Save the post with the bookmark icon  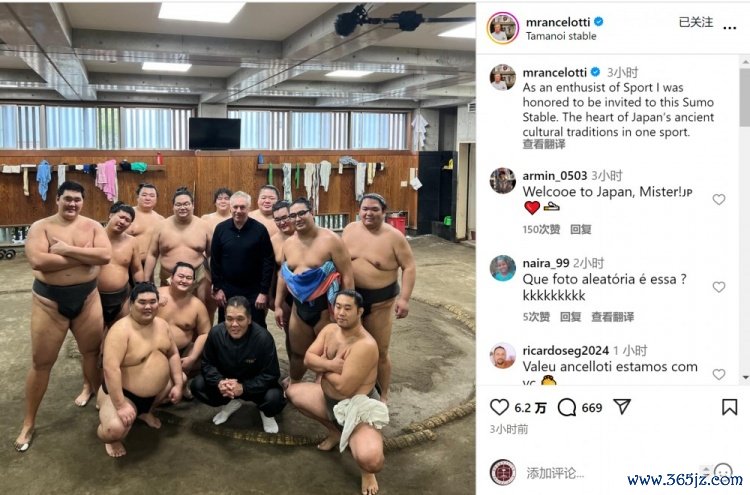coord(729,407)
